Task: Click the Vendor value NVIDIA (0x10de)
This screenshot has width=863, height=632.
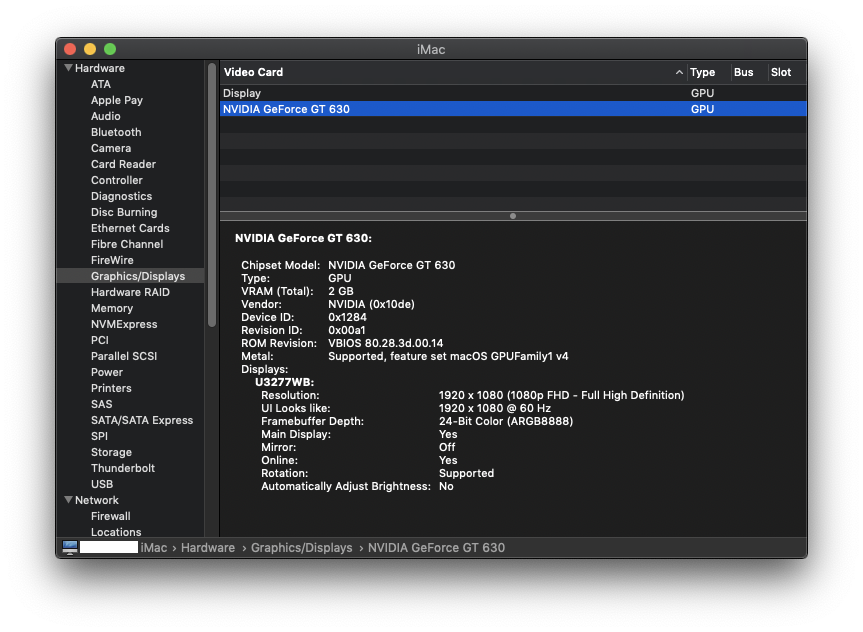Action: pos(372,304)
